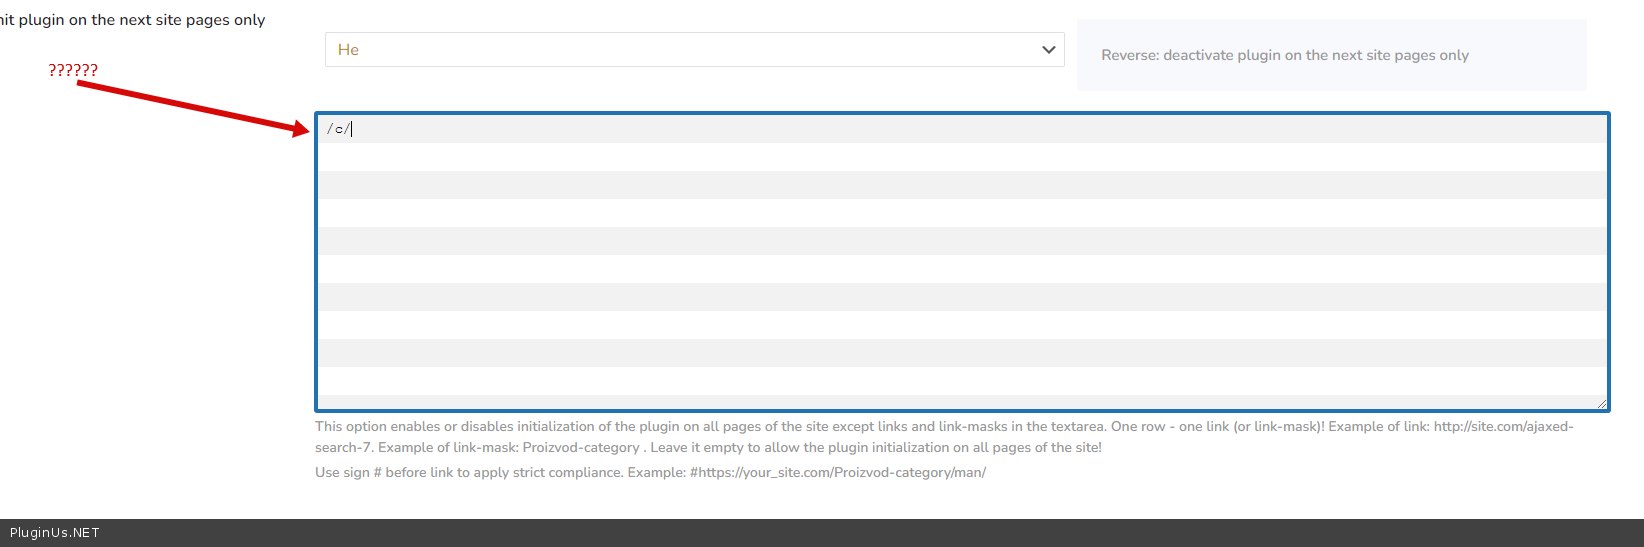
Task: Click the red "??????" annotation text
Action: click(x=73, y=70)
